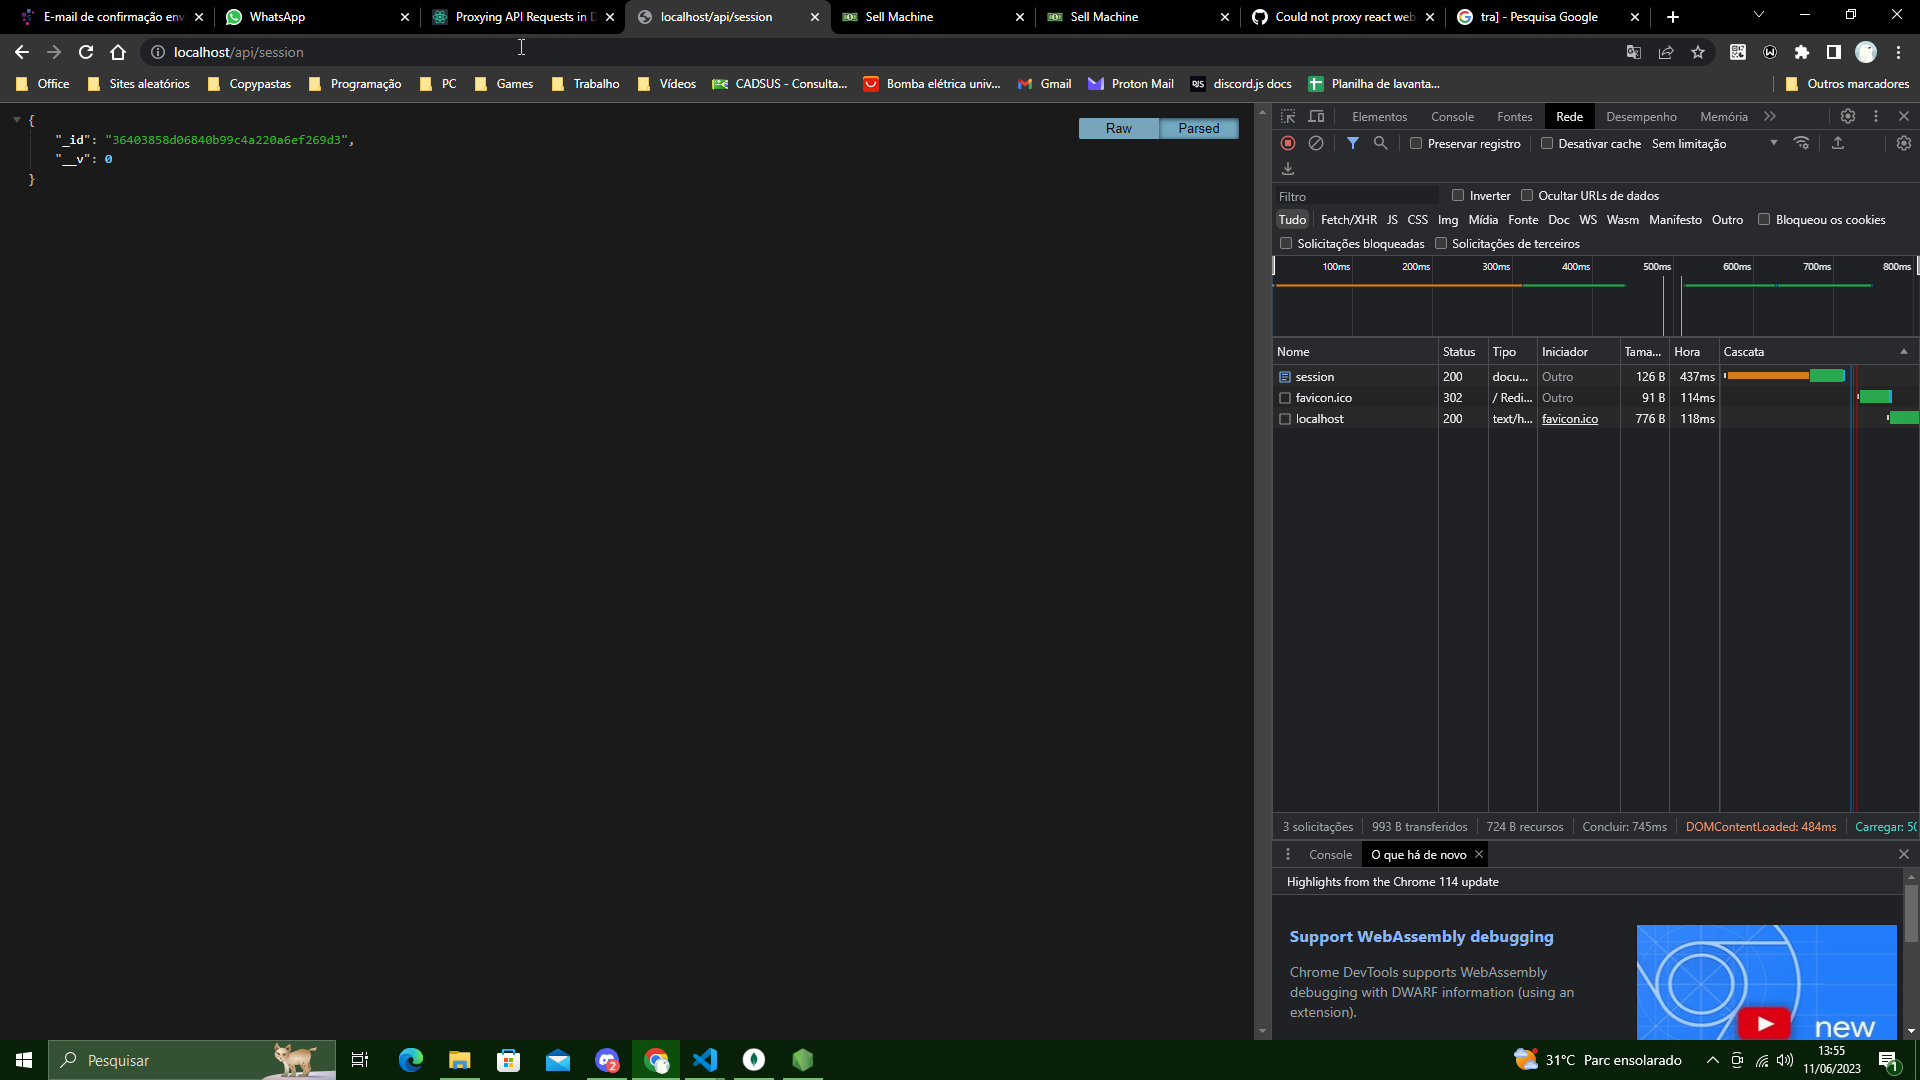The width and height of the screenshot is (1920, 1080).
Task: Stop recording network log
Action: coord(1288,143)
